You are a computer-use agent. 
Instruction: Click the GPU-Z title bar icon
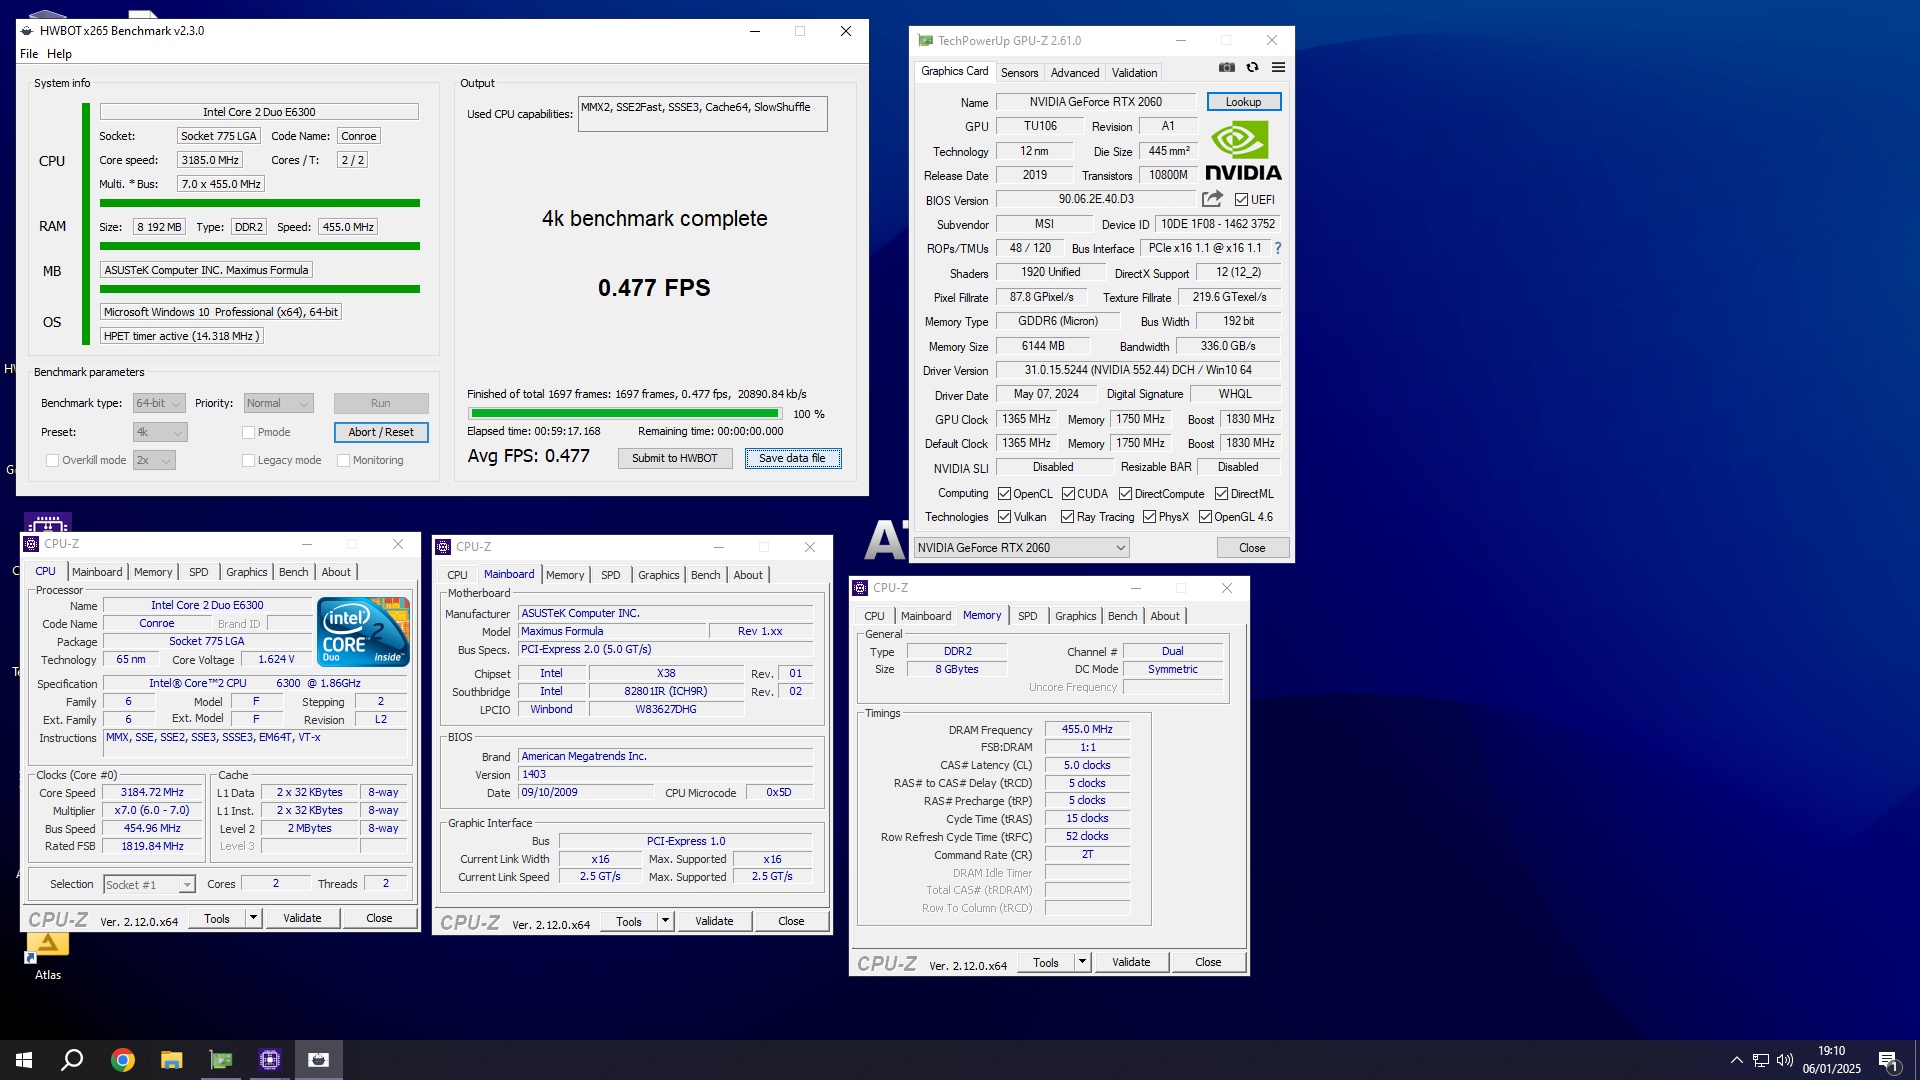pyautogui.click(x=925, y=41)
